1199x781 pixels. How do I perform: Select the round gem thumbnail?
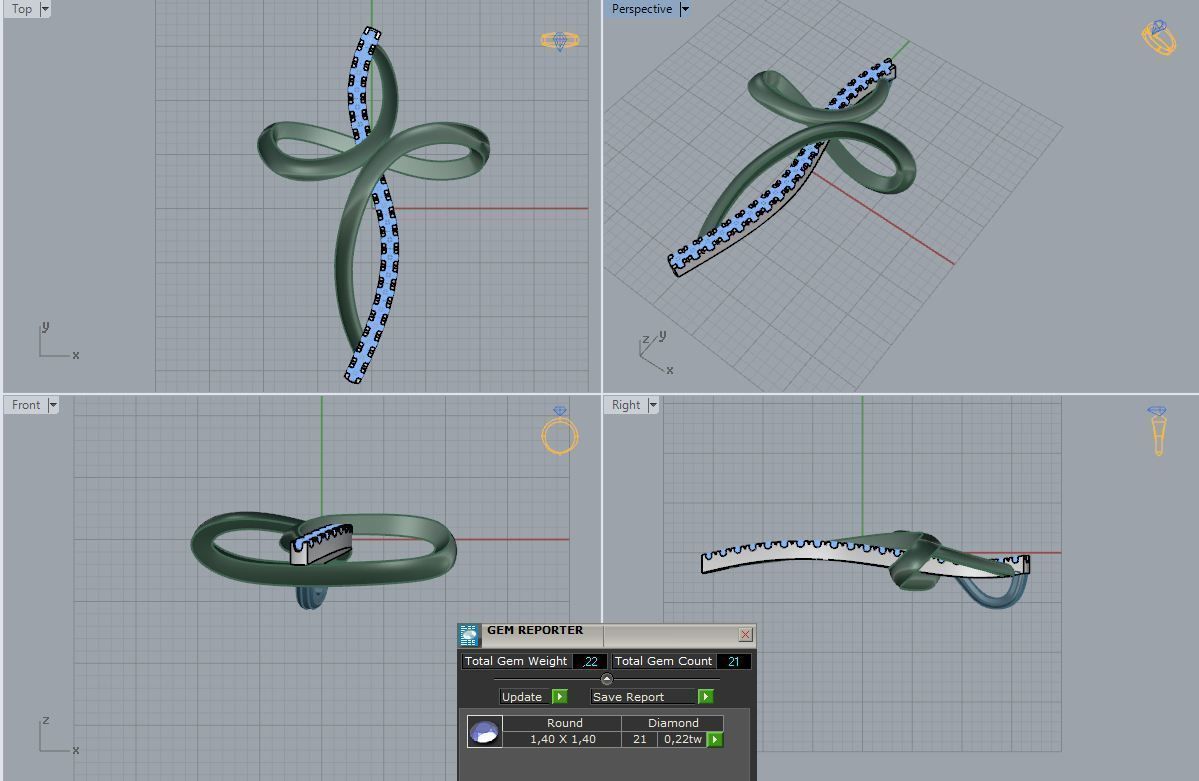485,732
